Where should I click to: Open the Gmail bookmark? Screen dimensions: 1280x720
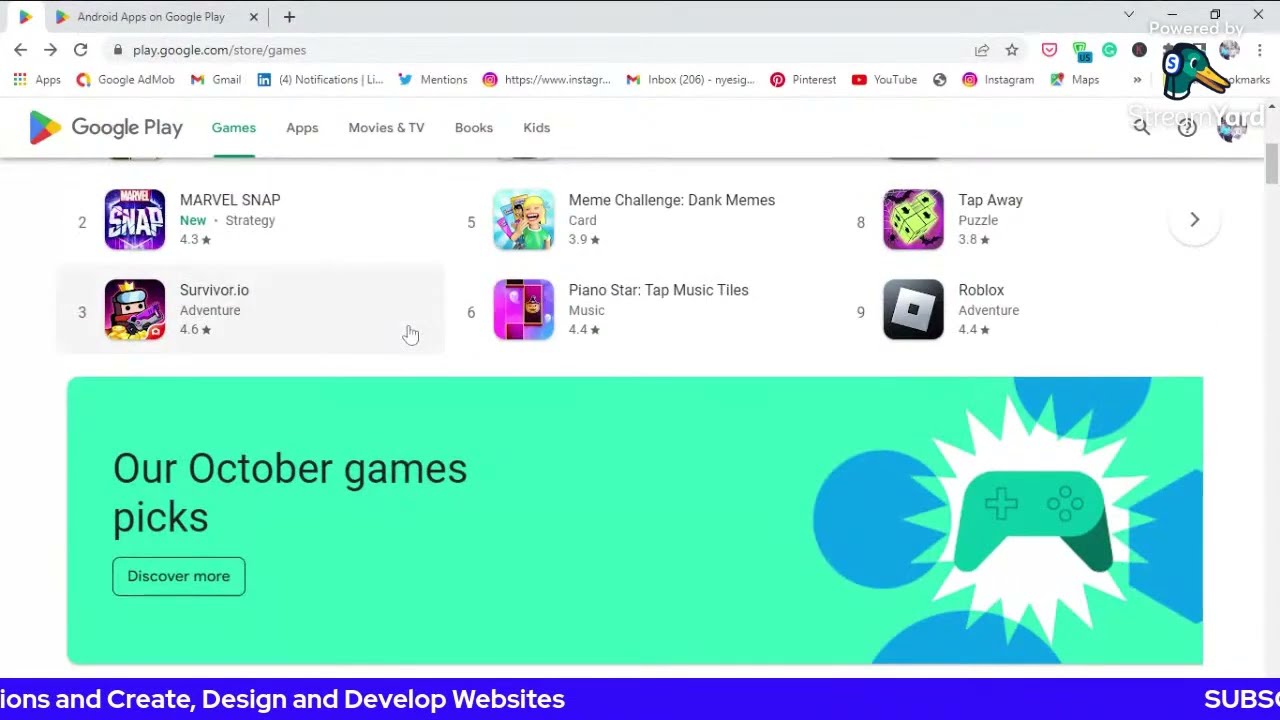215,80
